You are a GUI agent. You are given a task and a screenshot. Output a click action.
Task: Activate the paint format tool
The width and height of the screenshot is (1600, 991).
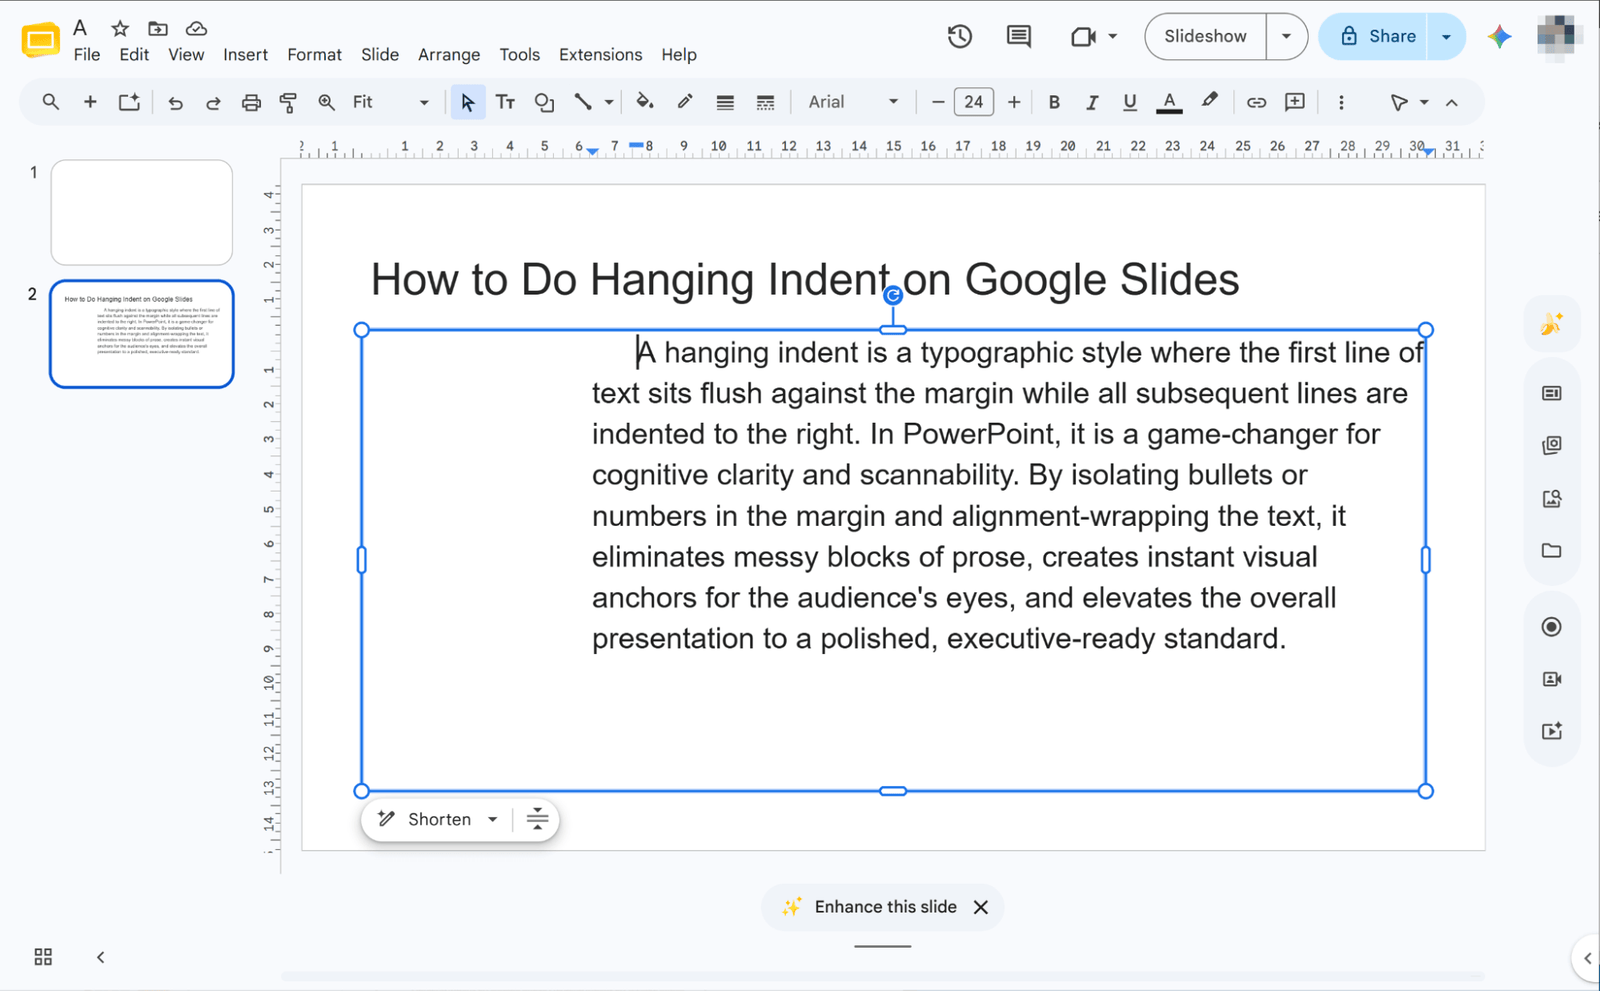click(288, 102)
